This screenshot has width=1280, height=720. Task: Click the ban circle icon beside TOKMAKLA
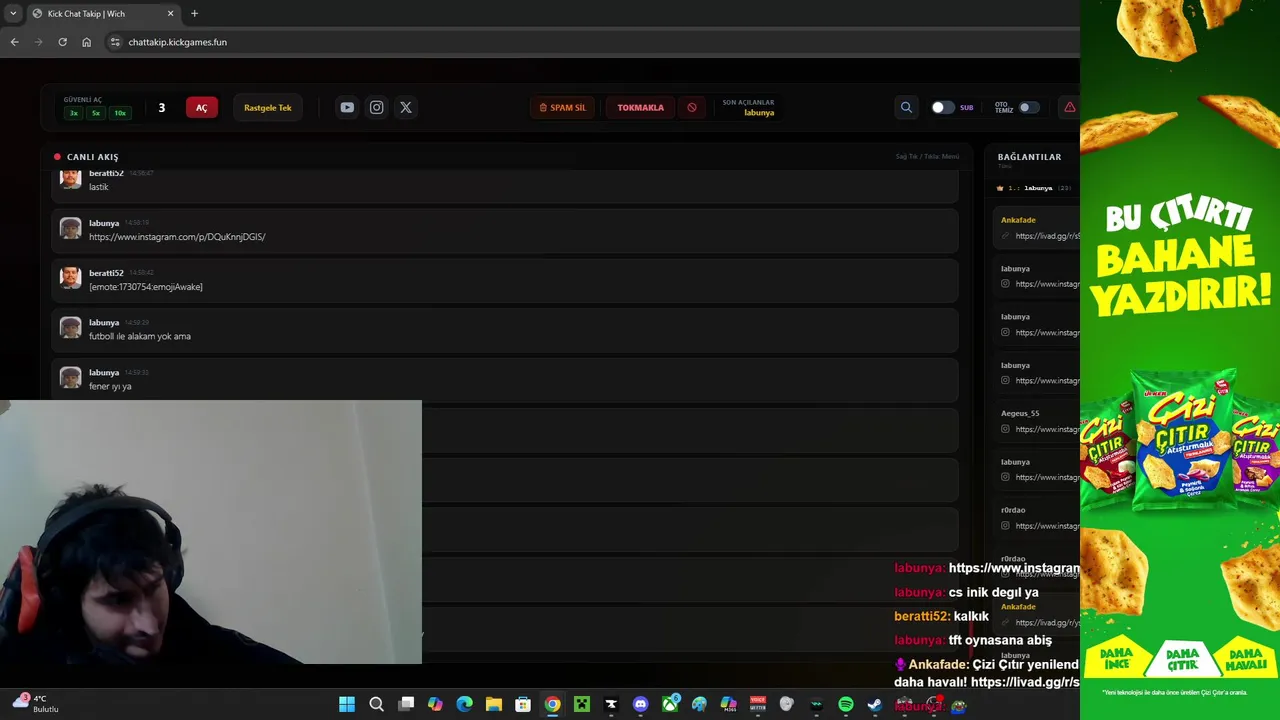[691, 107]
